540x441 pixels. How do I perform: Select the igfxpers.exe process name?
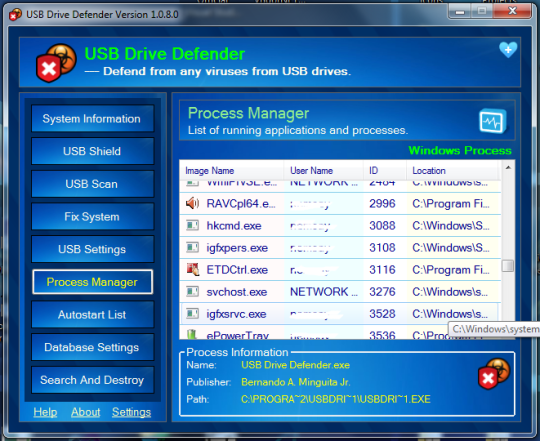click(237, 248)
